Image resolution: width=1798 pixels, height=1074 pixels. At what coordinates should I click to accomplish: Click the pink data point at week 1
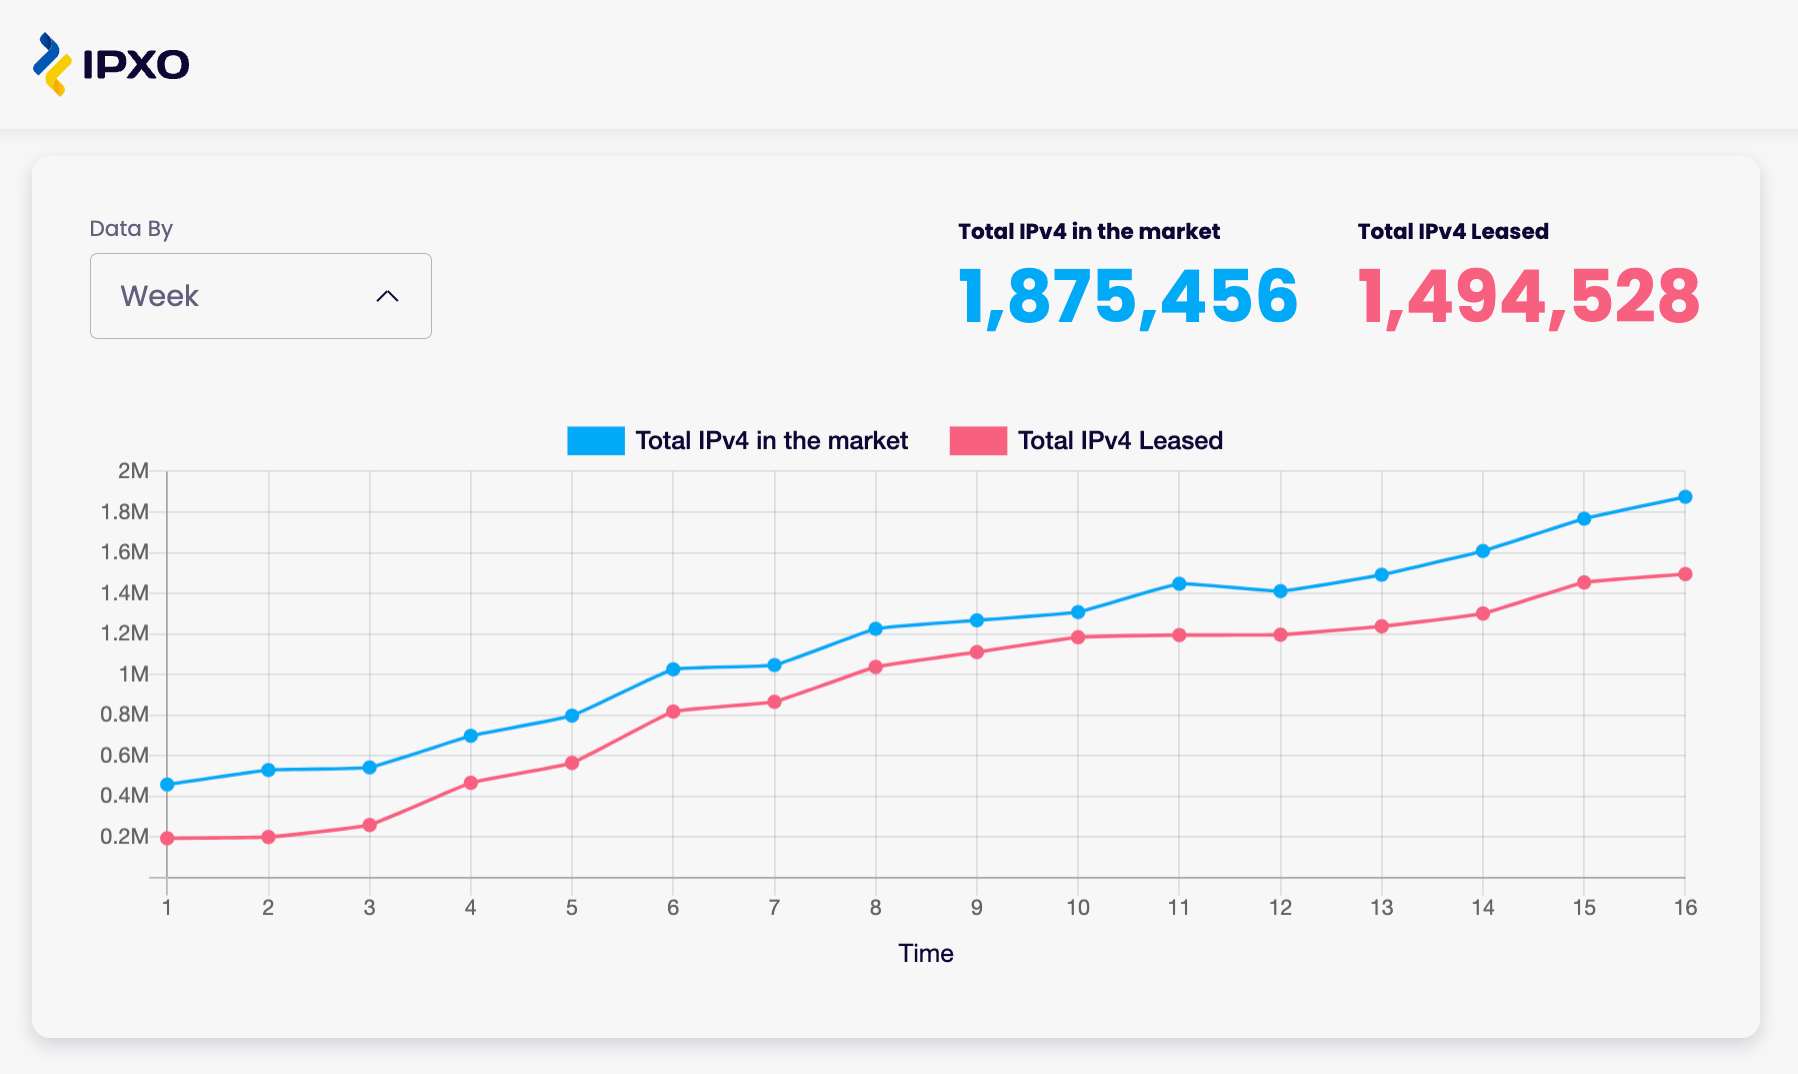point(167,838)
